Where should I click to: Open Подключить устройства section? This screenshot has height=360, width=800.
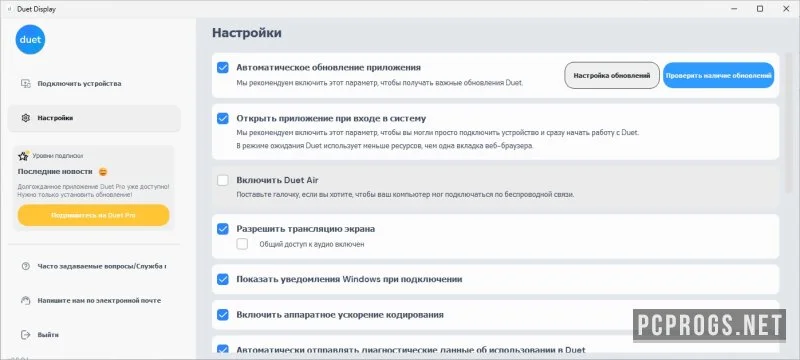pyautogui.click(x=94, y=84)
